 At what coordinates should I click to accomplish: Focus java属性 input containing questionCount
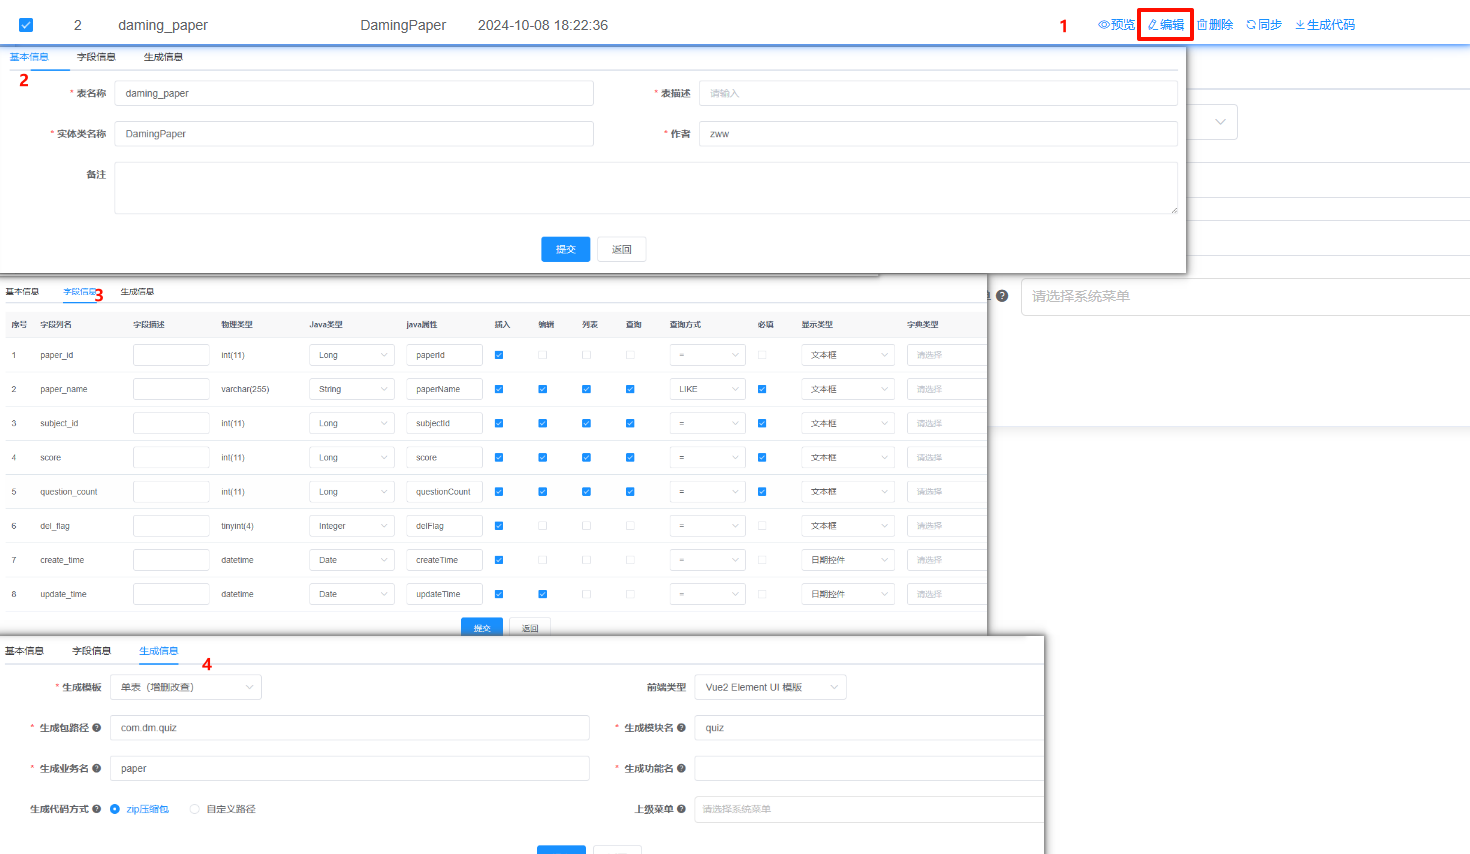point(444,491)
